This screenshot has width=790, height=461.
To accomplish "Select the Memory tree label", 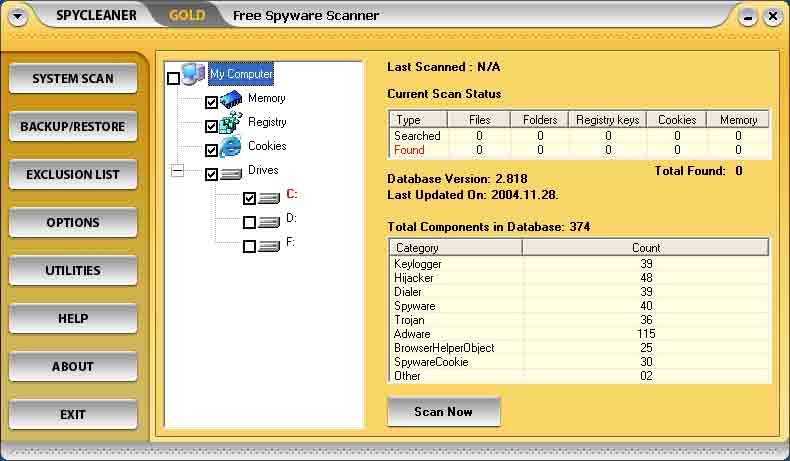I will click(267, 98).
